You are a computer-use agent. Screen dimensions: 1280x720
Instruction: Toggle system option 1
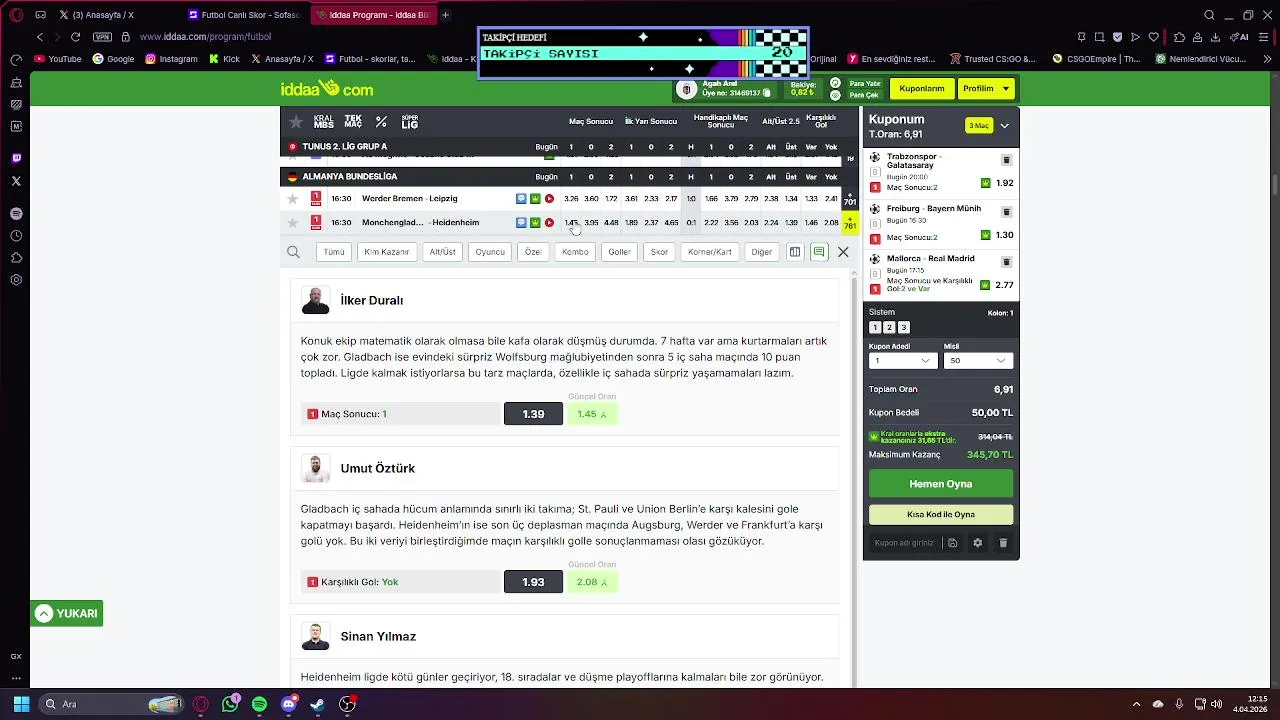tap(875, 327)
